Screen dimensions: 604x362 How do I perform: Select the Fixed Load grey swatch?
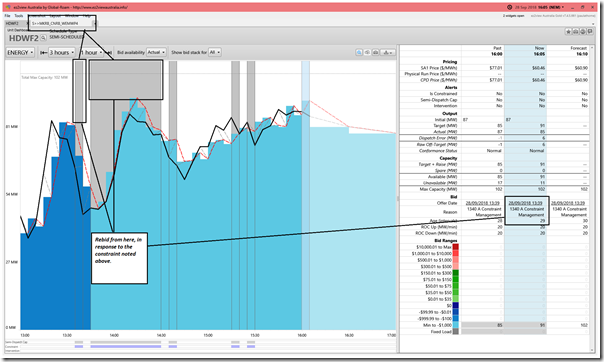456,332
